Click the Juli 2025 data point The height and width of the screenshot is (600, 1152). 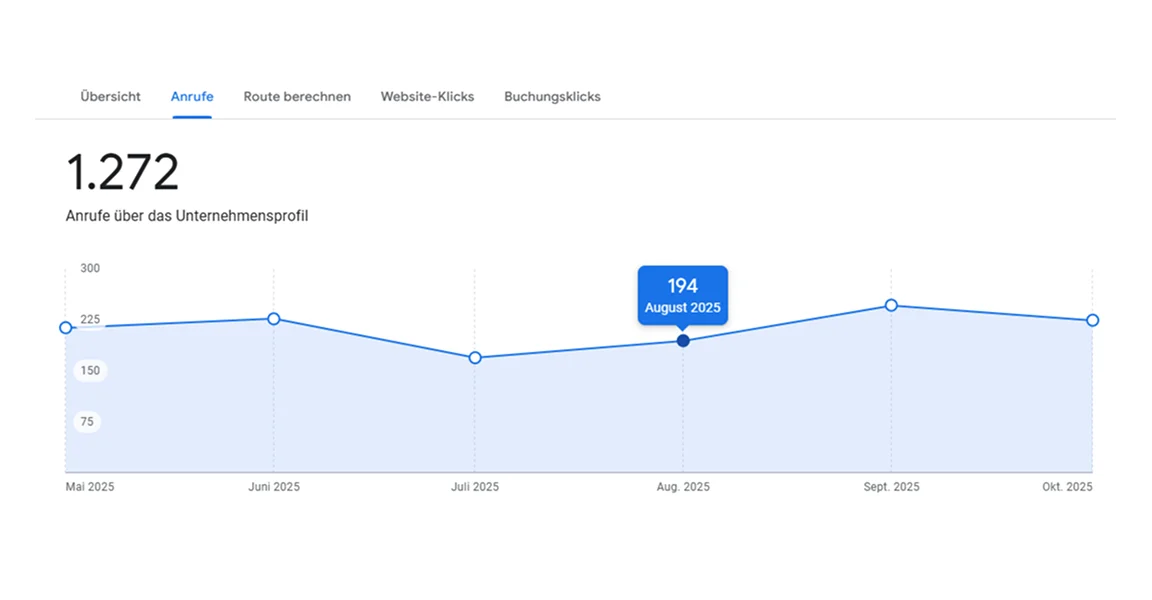tap(475, 357)
